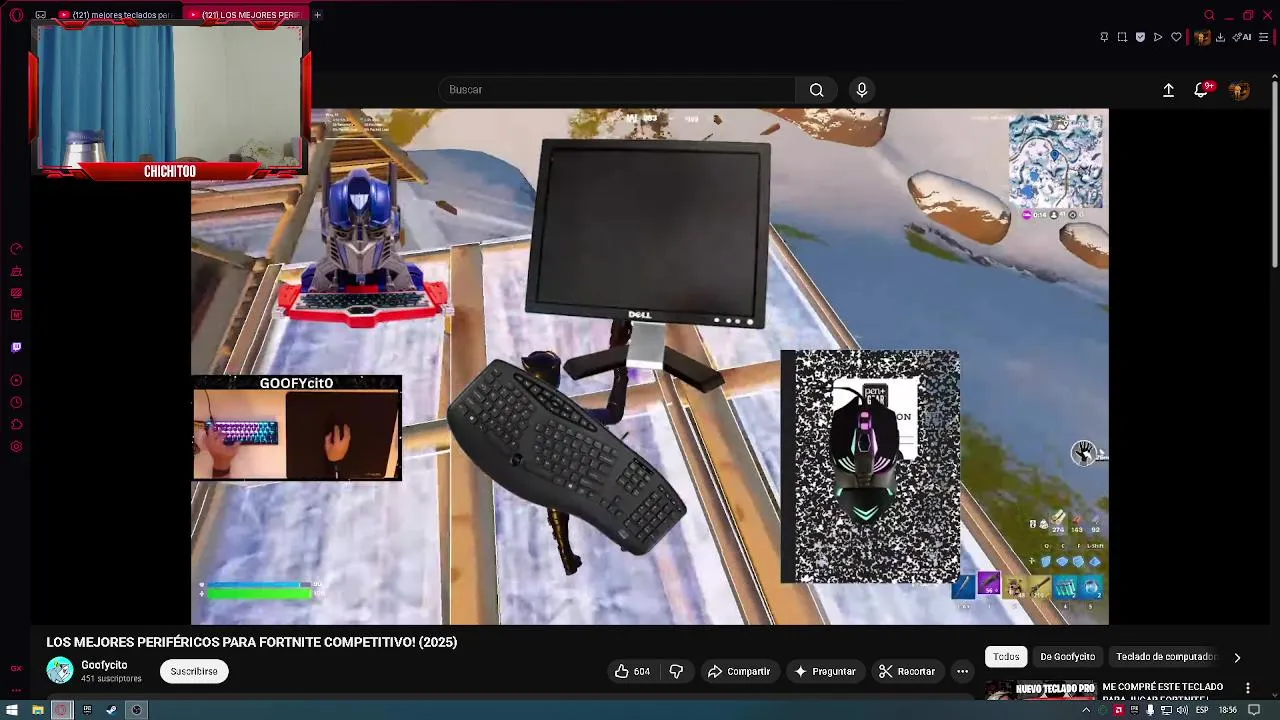Click the Compartir button

[739, 671]
